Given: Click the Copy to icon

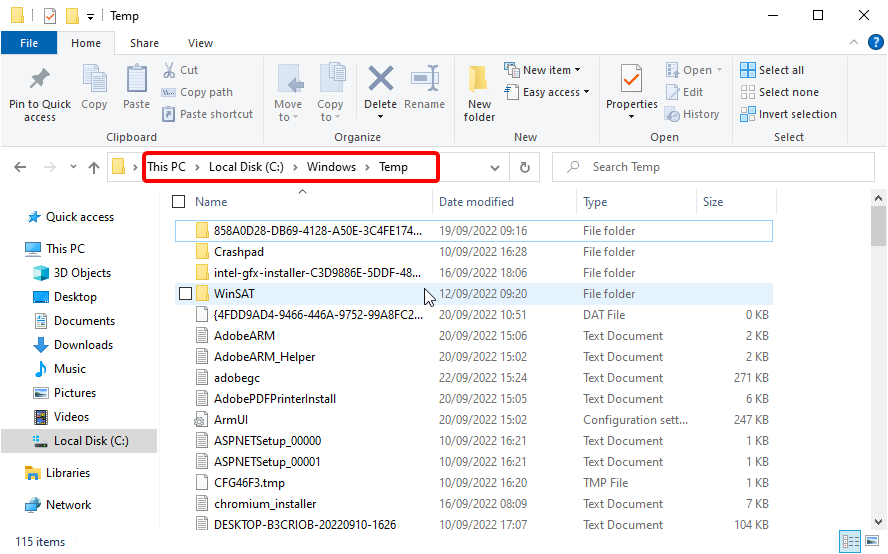Looking at the screenshot, I should [332, 78].
